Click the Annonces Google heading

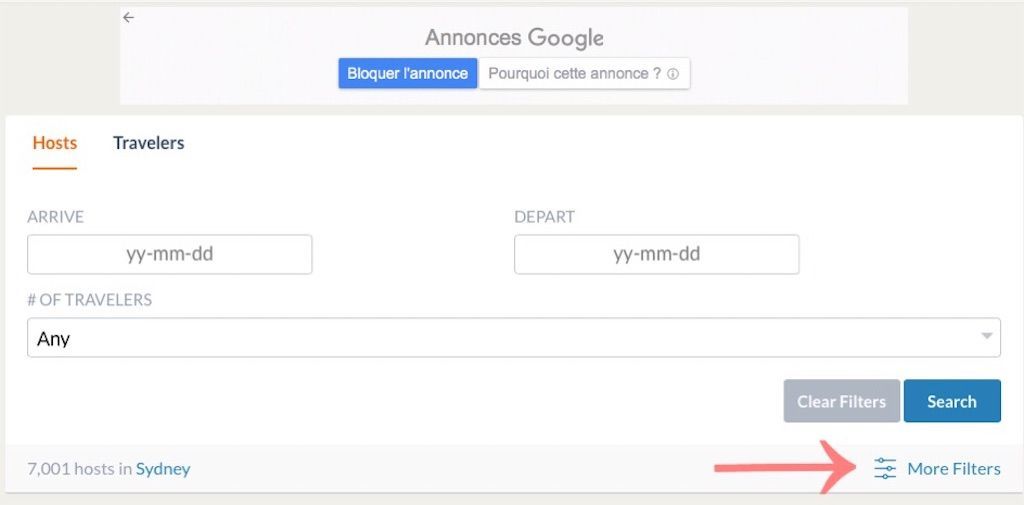coord(515,38)
